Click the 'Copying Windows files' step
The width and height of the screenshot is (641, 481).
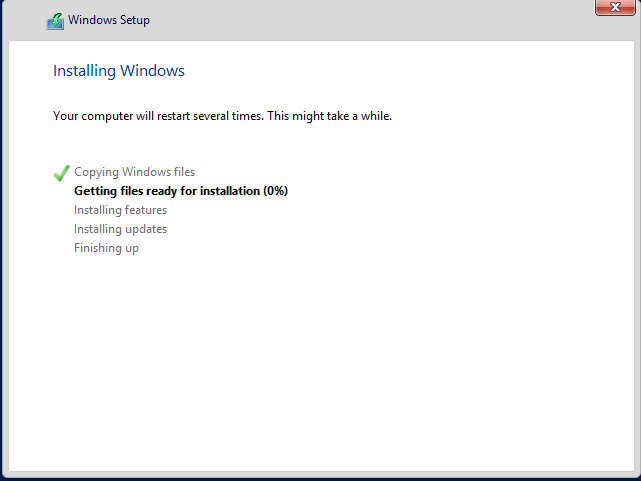[134, 172]
